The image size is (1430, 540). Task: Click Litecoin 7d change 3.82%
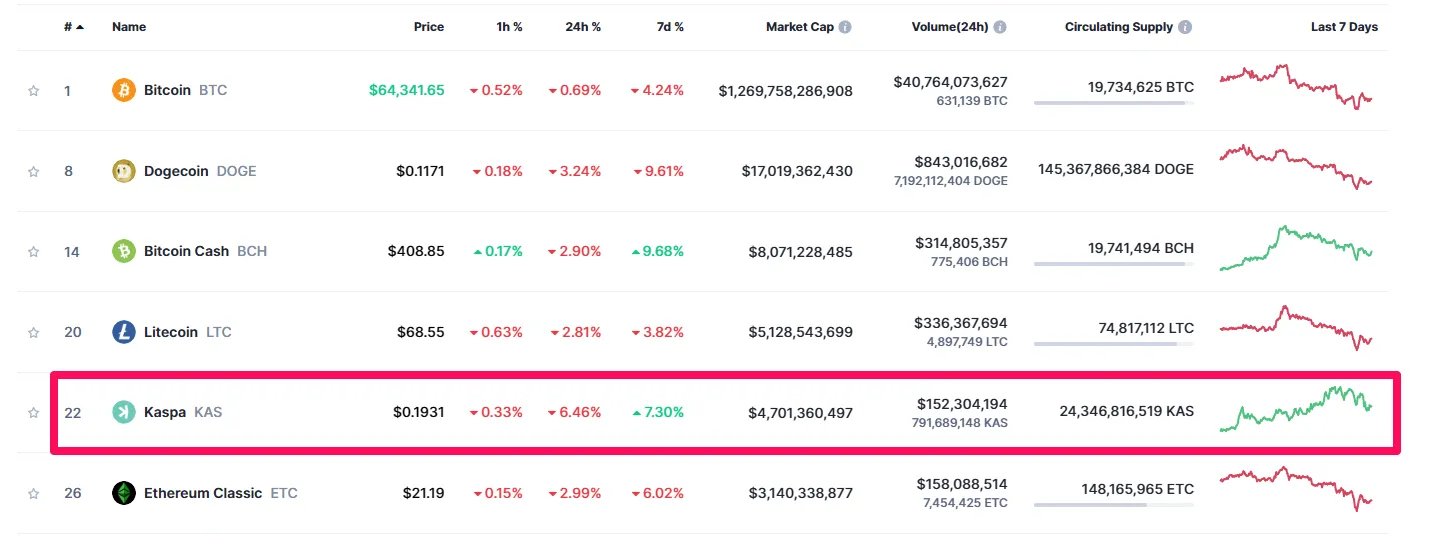[x=658, y=332]
